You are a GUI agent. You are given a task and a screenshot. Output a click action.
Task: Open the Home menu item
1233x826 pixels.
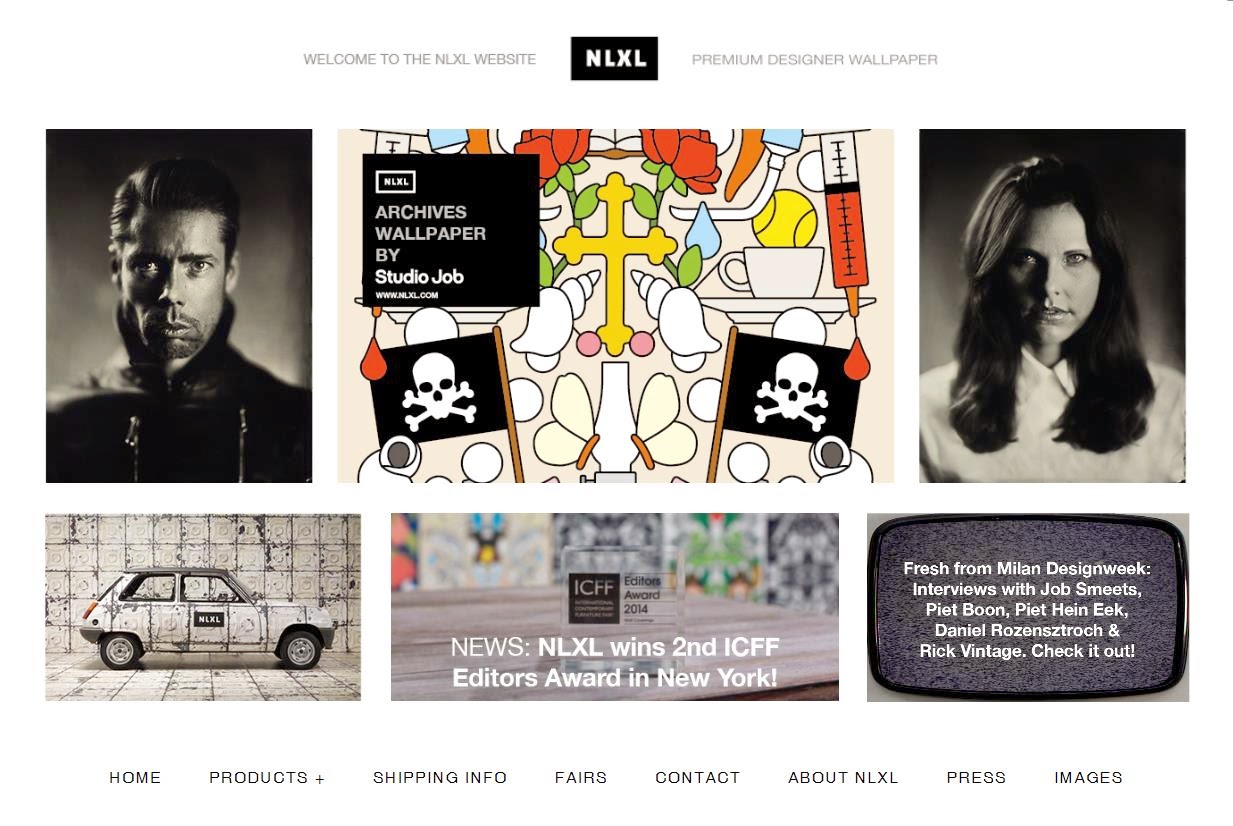(135, 777)
